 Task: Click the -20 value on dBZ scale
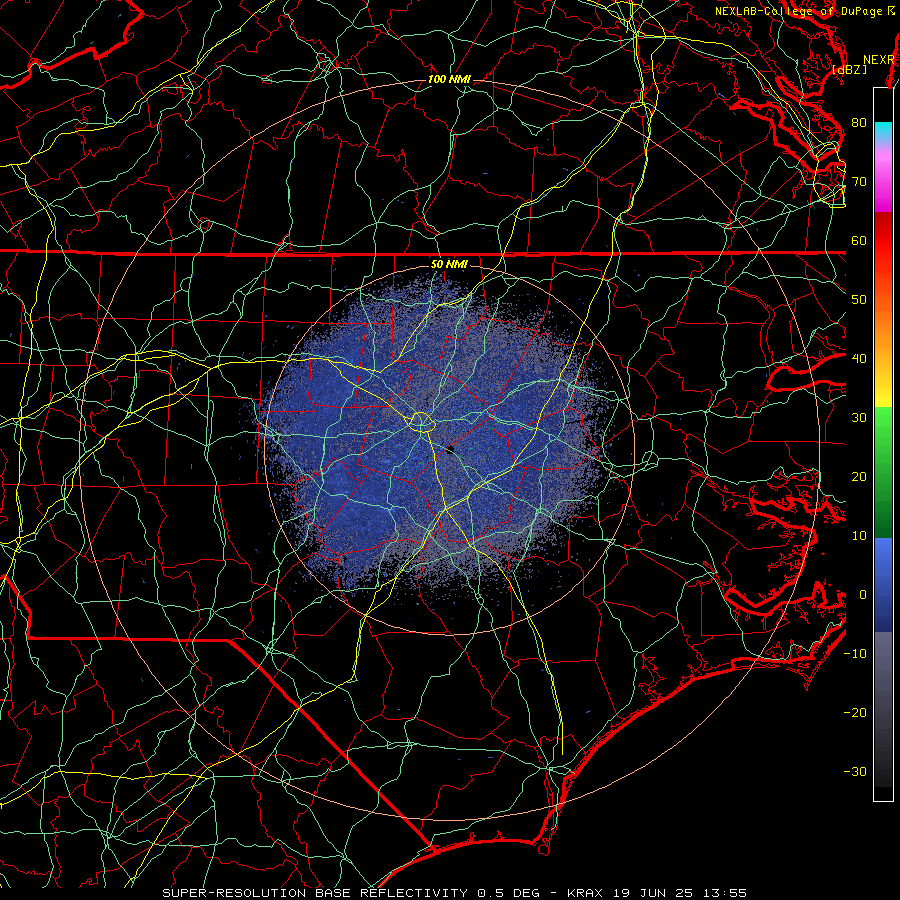[x=855, y=713]
